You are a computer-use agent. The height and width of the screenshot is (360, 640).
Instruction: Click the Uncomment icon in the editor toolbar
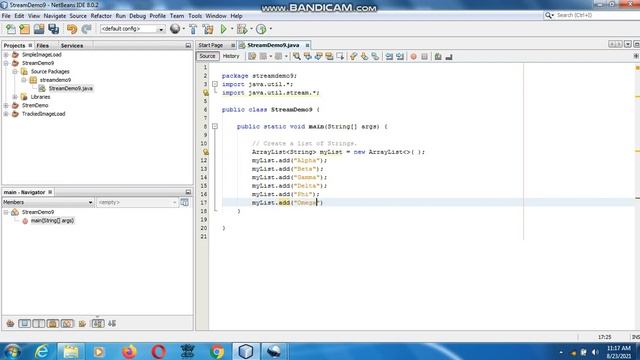click(449, 57)
